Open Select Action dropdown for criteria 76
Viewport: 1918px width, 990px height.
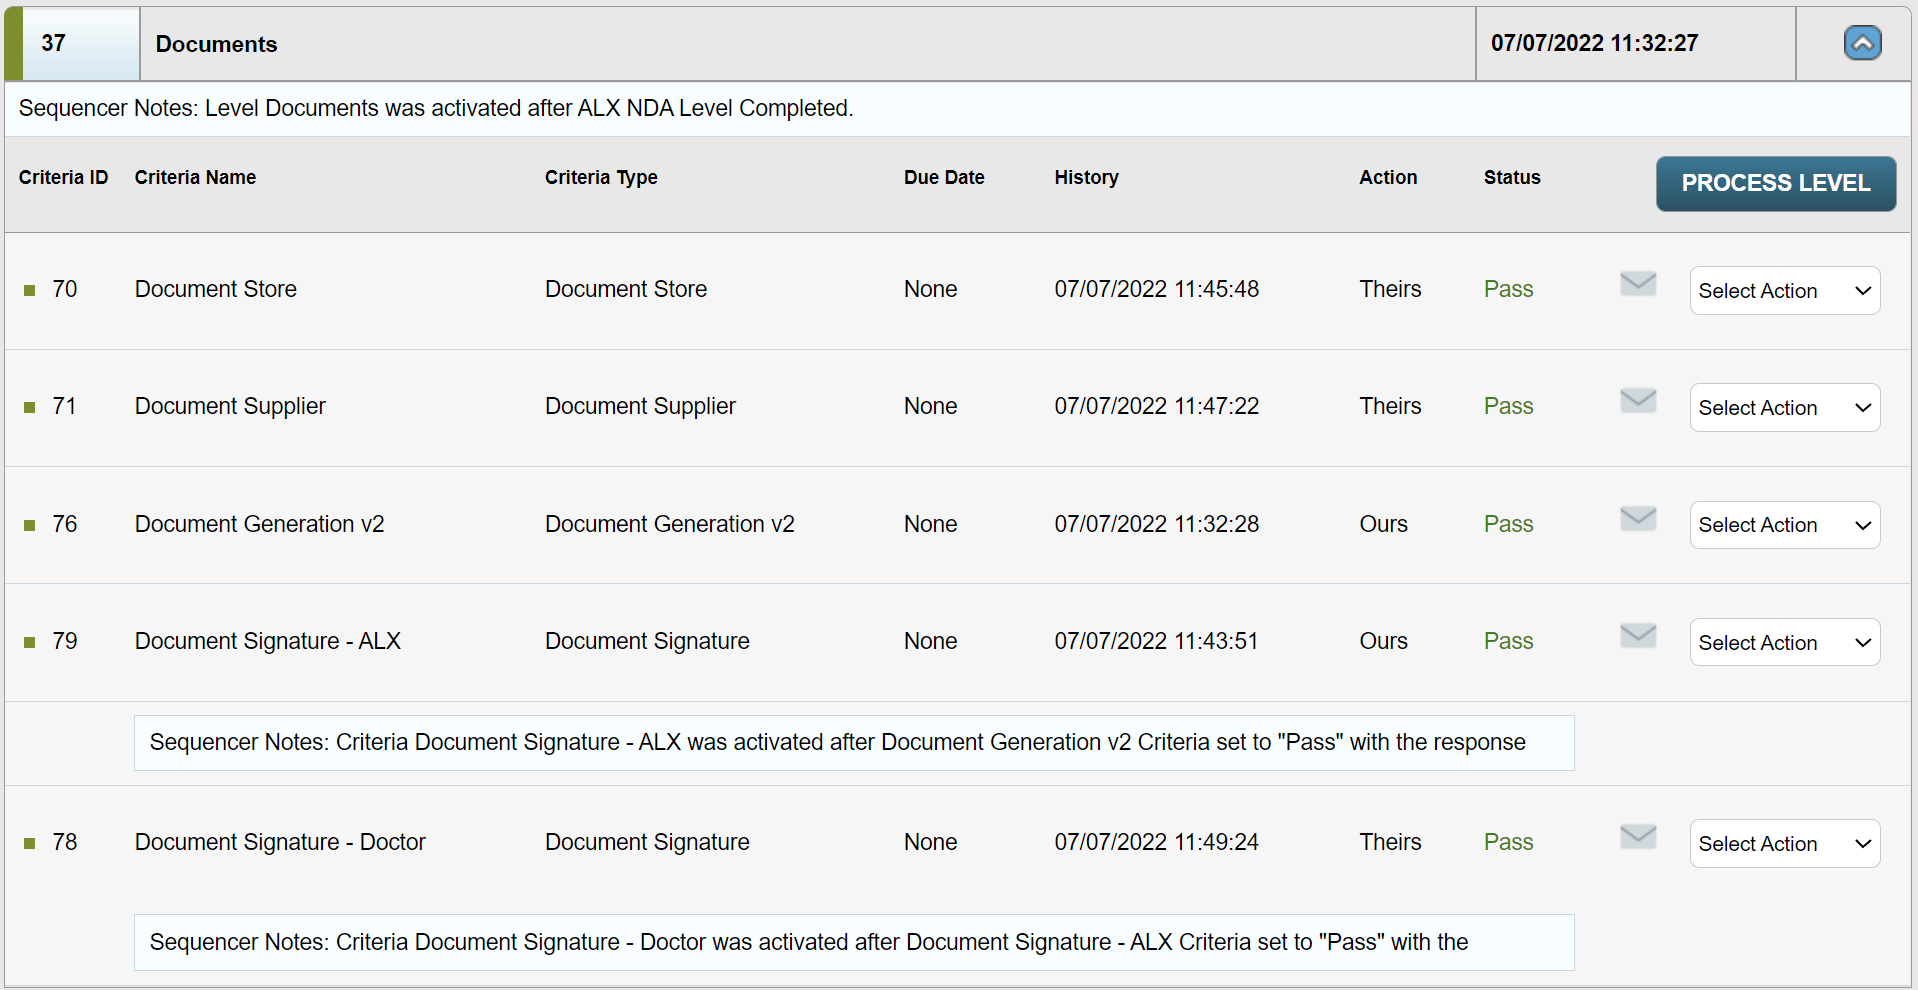1785,525
